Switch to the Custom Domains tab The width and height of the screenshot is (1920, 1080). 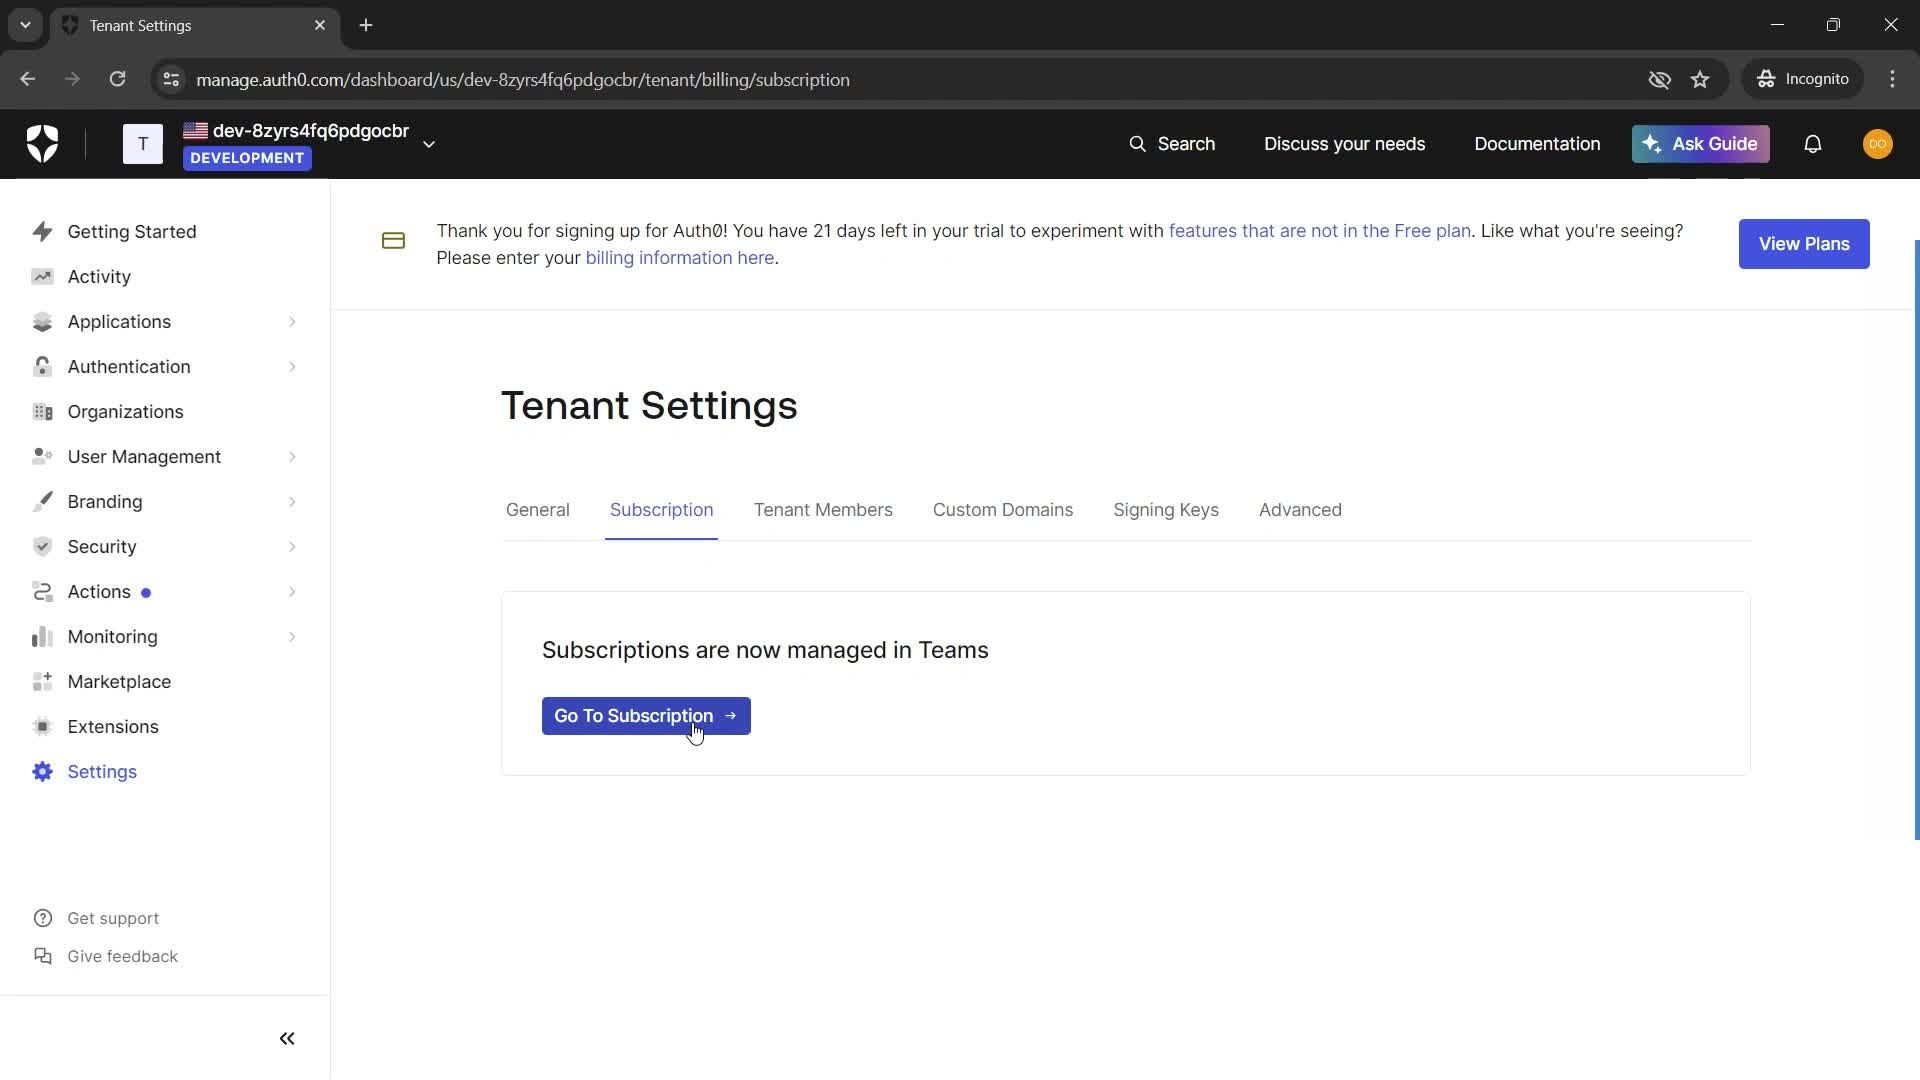point(1003,510)
